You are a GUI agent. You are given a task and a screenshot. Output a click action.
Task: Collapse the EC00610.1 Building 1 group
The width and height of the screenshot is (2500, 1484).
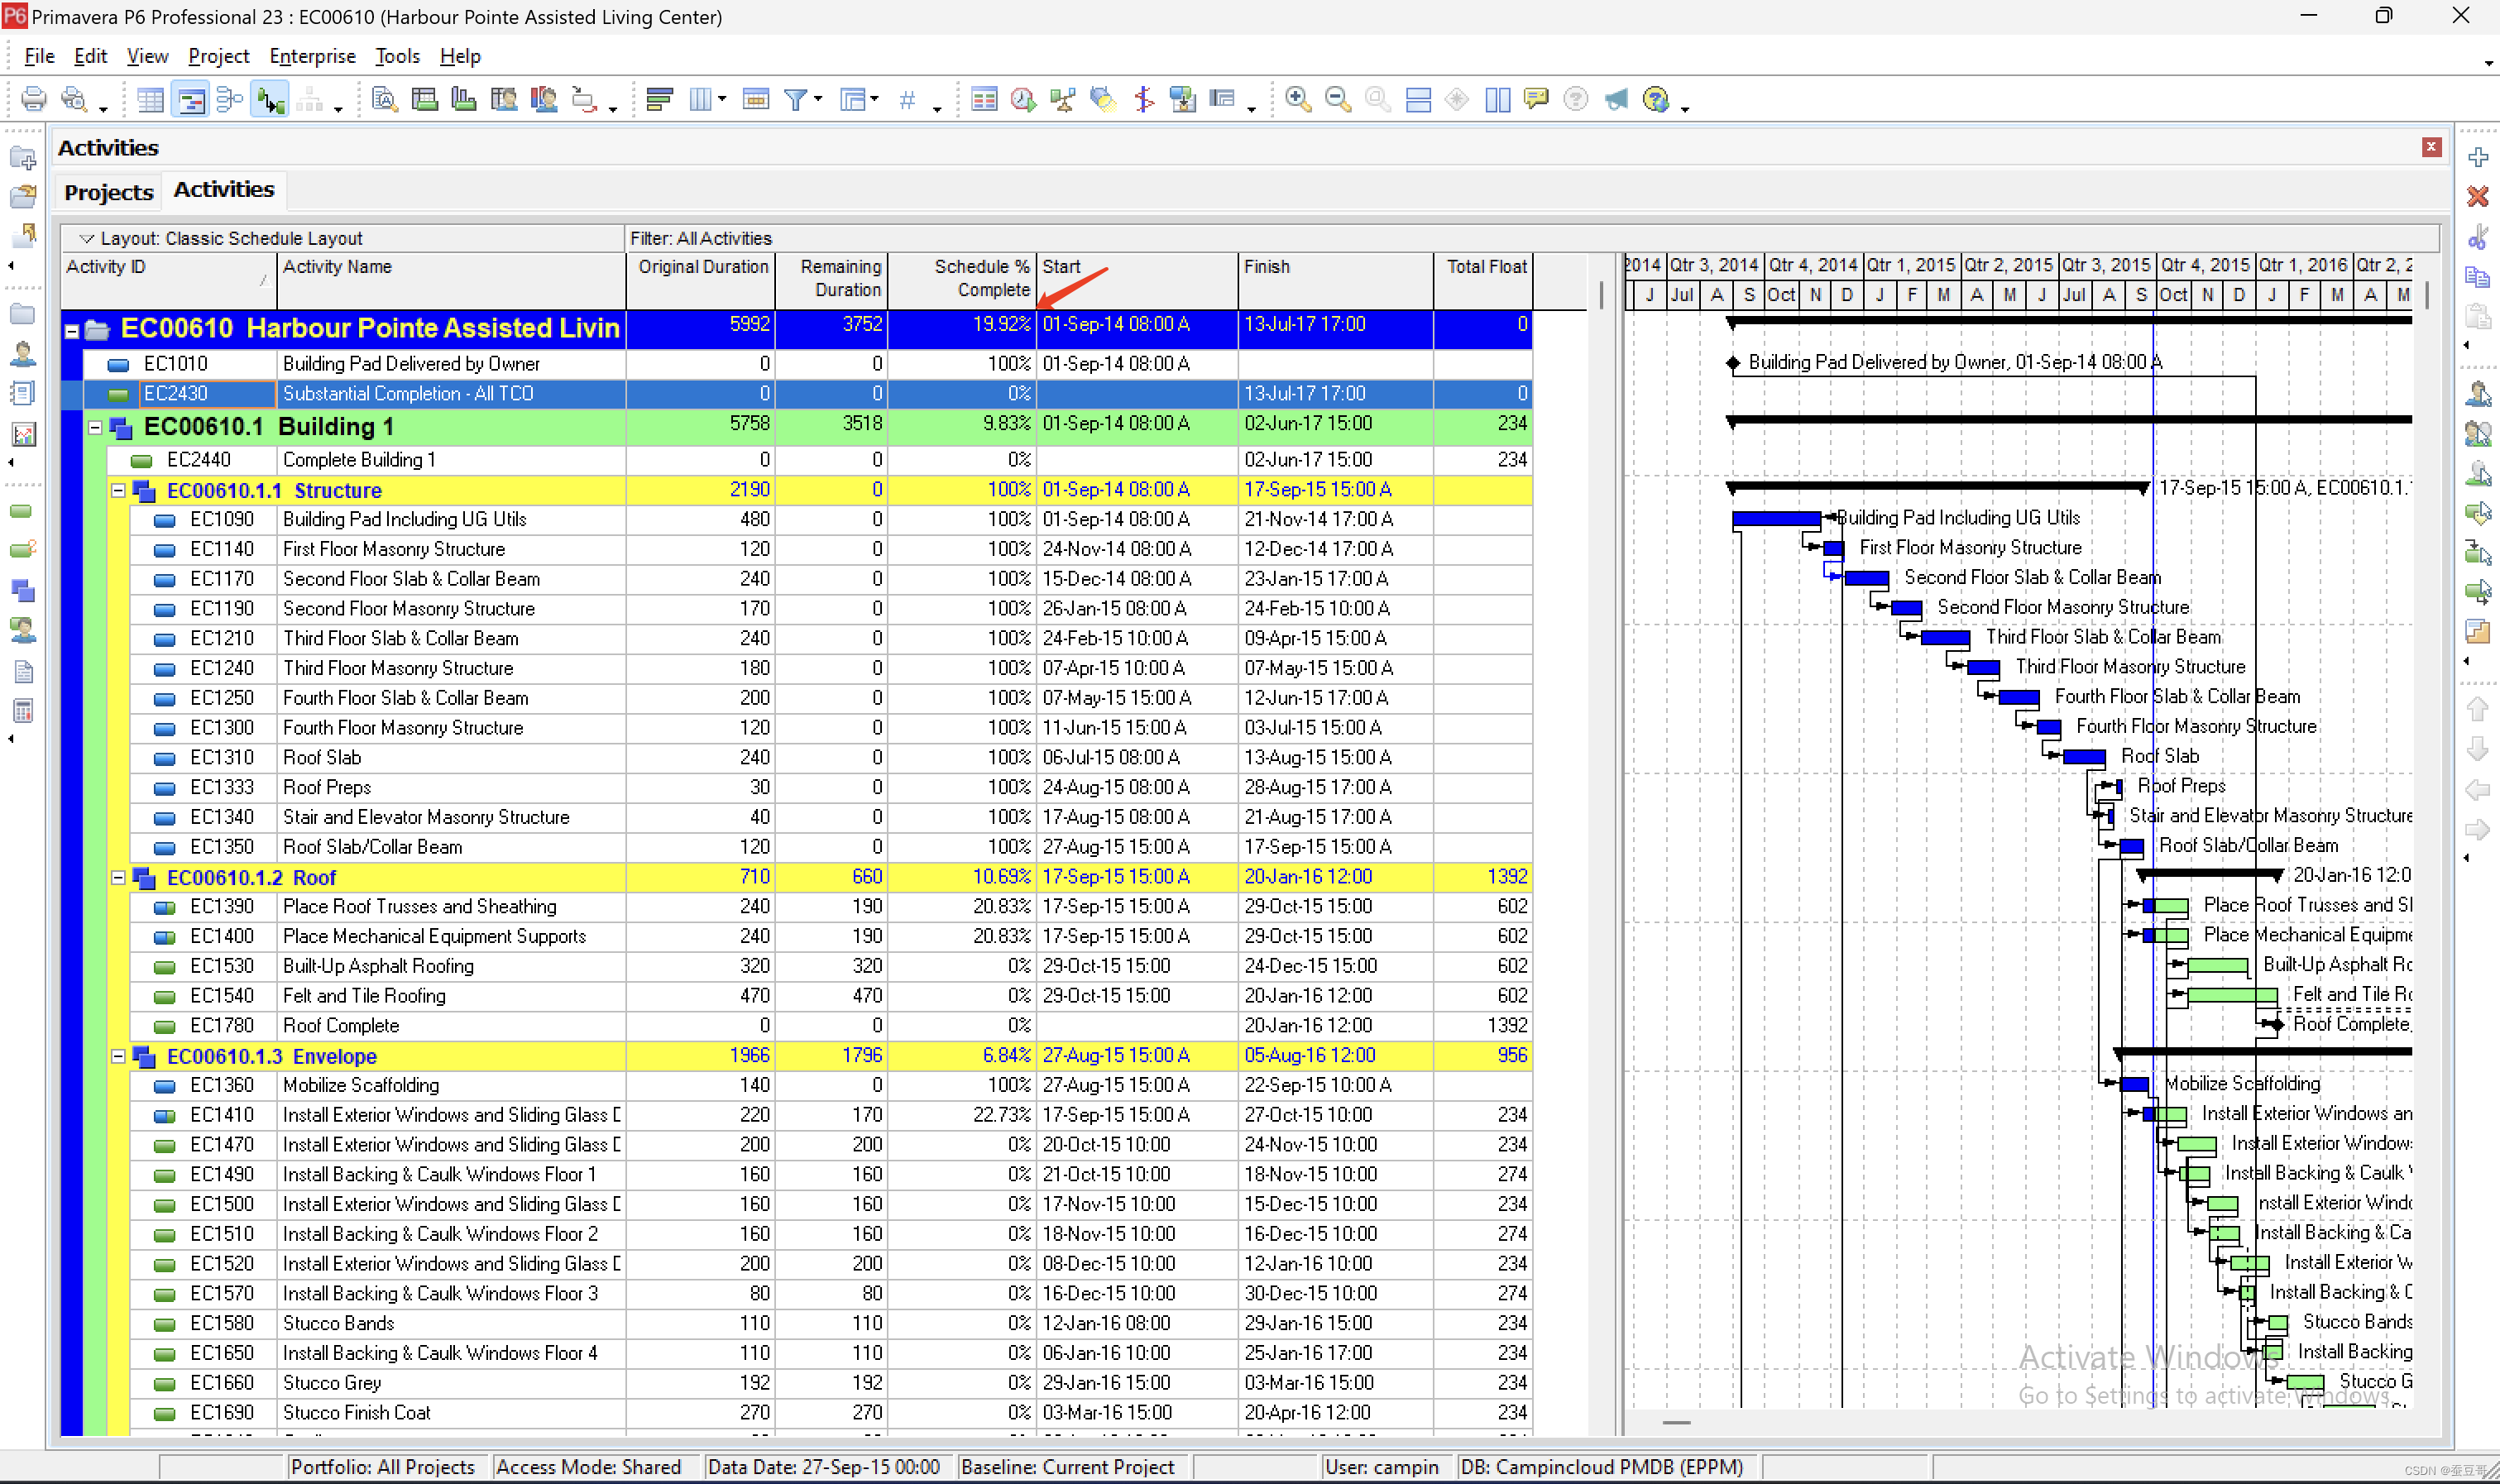pyautogui.click(x=95, y=427)
